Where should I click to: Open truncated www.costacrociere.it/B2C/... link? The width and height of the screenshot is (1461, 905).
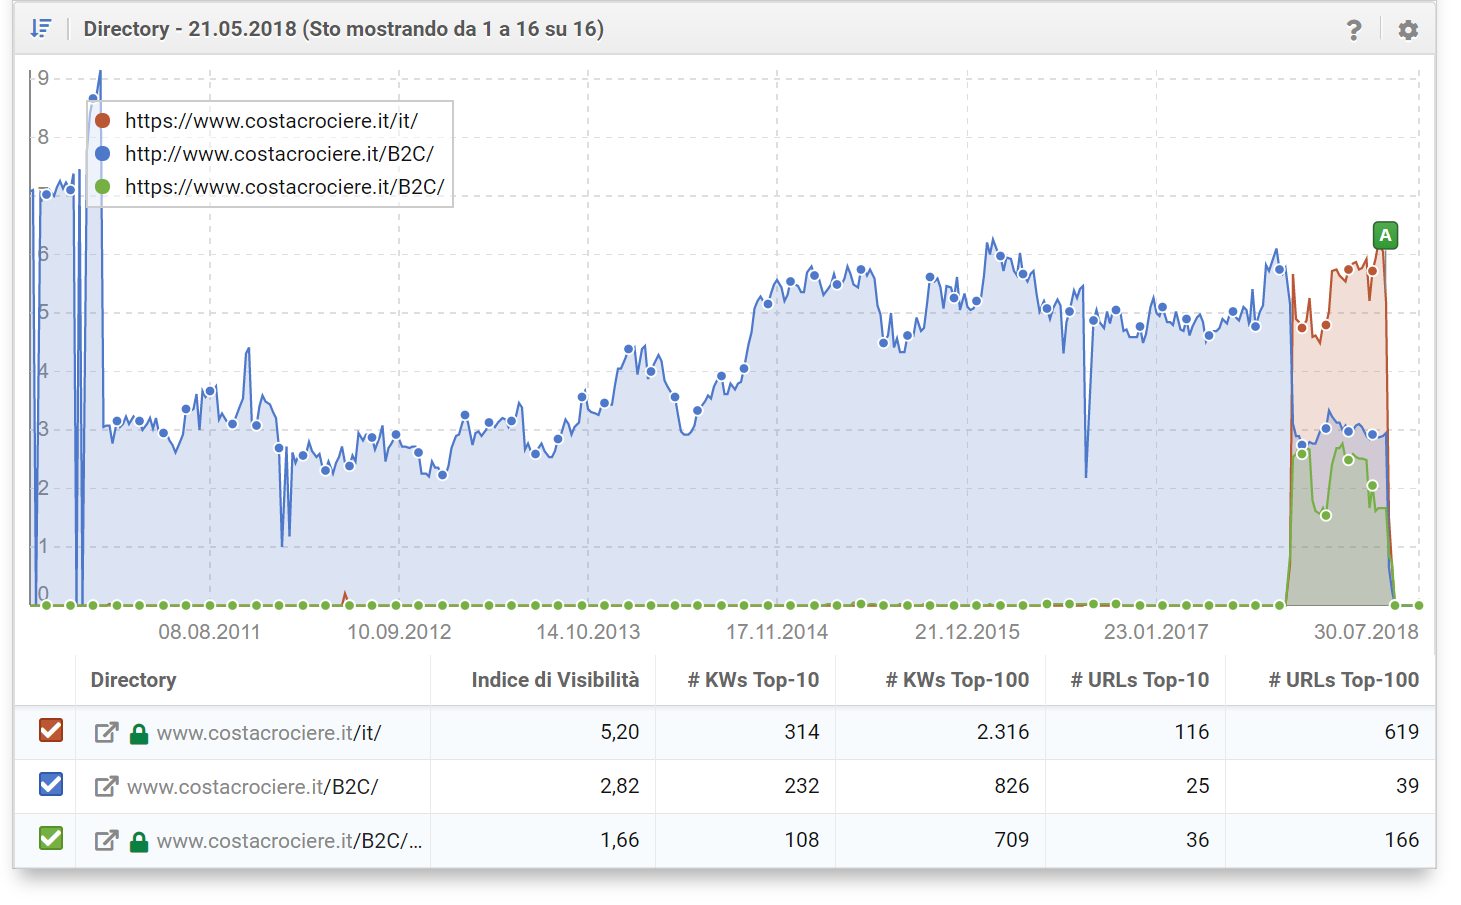coord(289,841)
